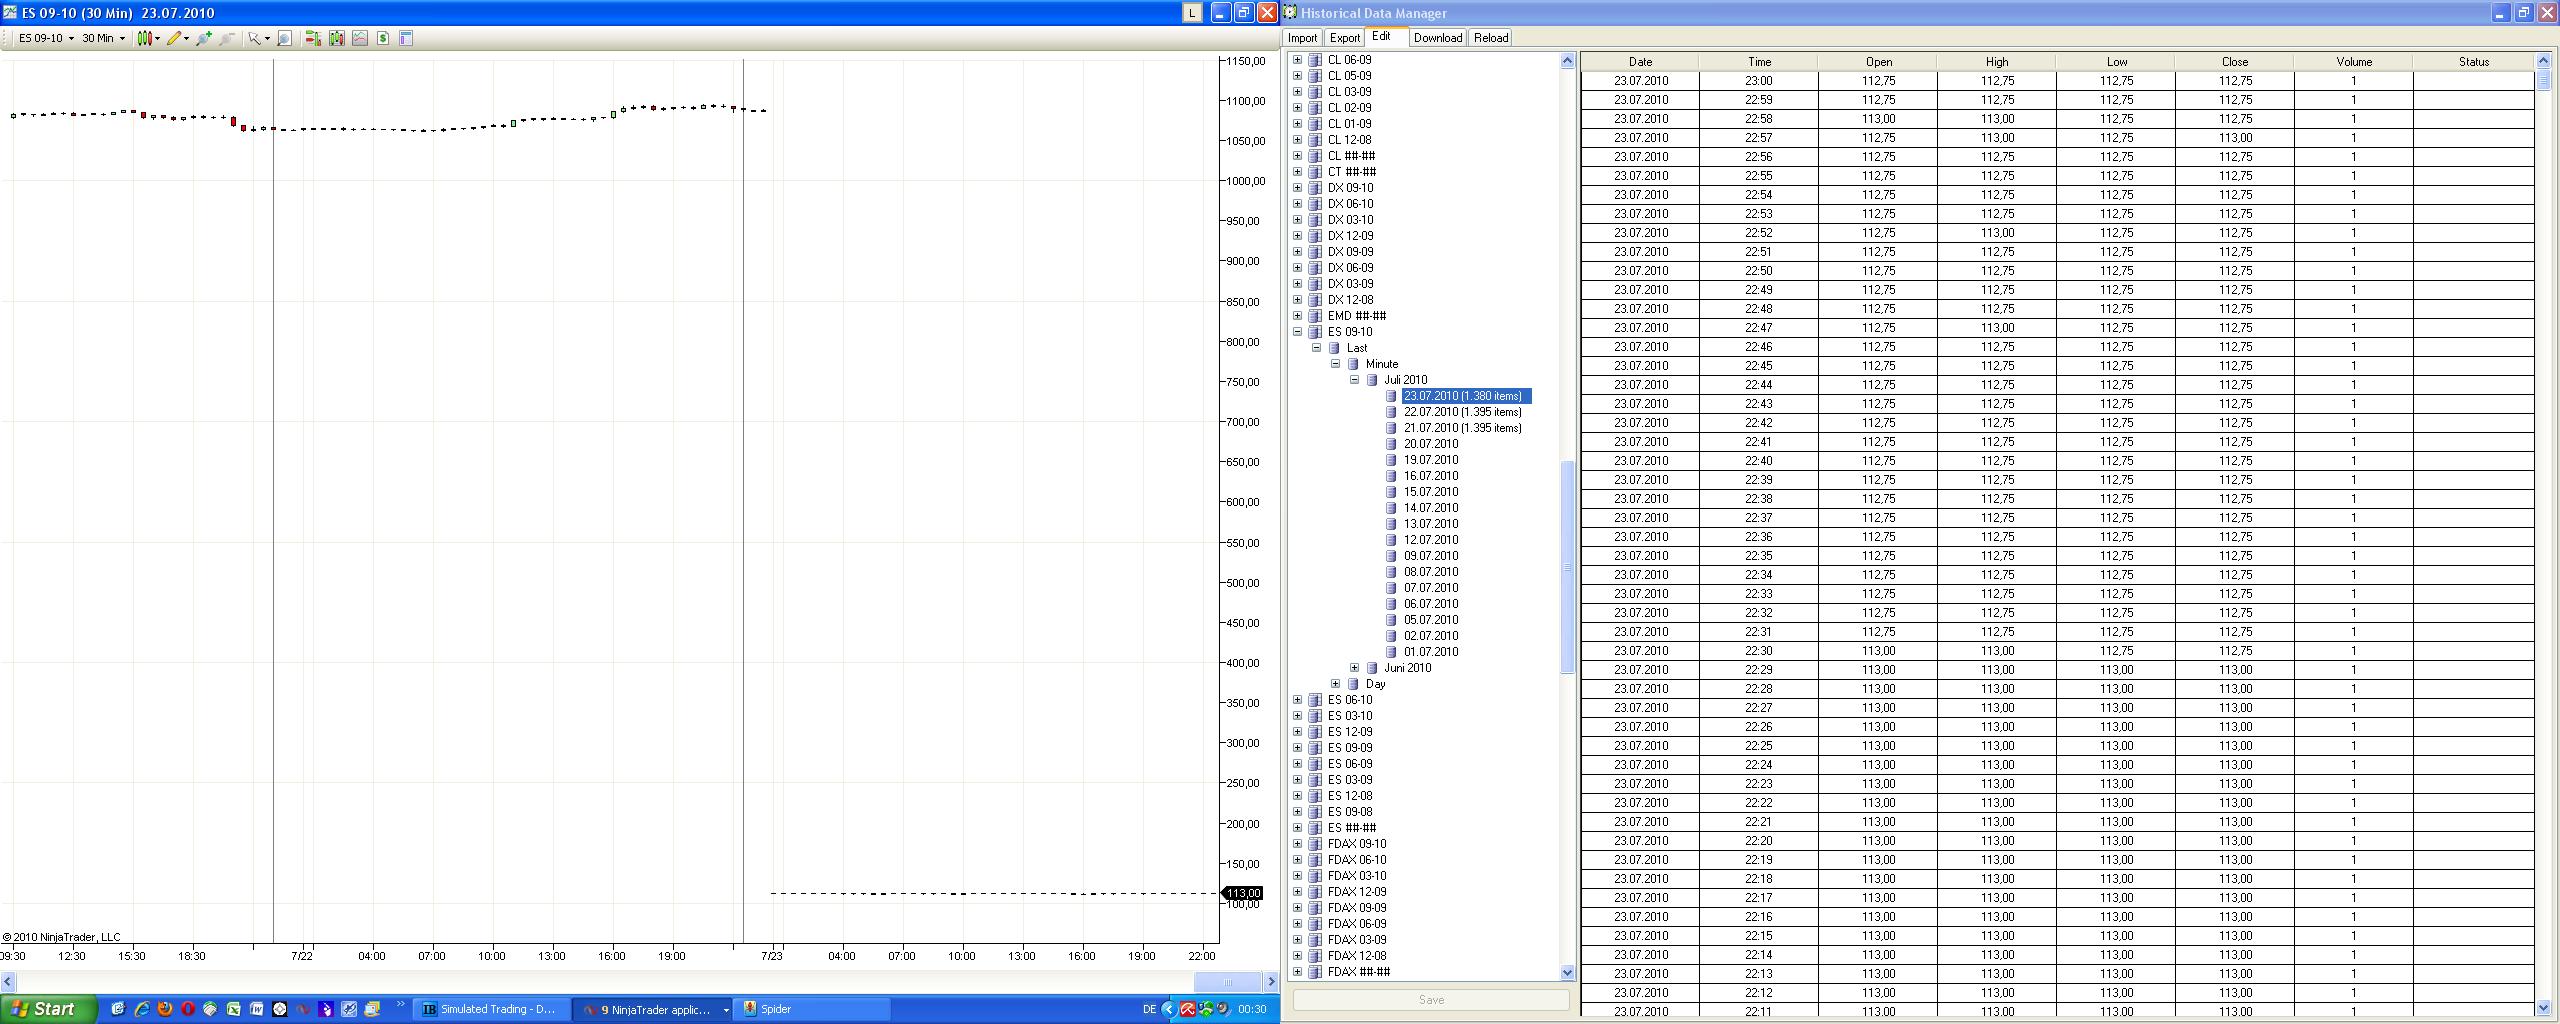The image size is (2560, 1024).
Task: Click the Volume column header
Action: tap(2354, 62)
